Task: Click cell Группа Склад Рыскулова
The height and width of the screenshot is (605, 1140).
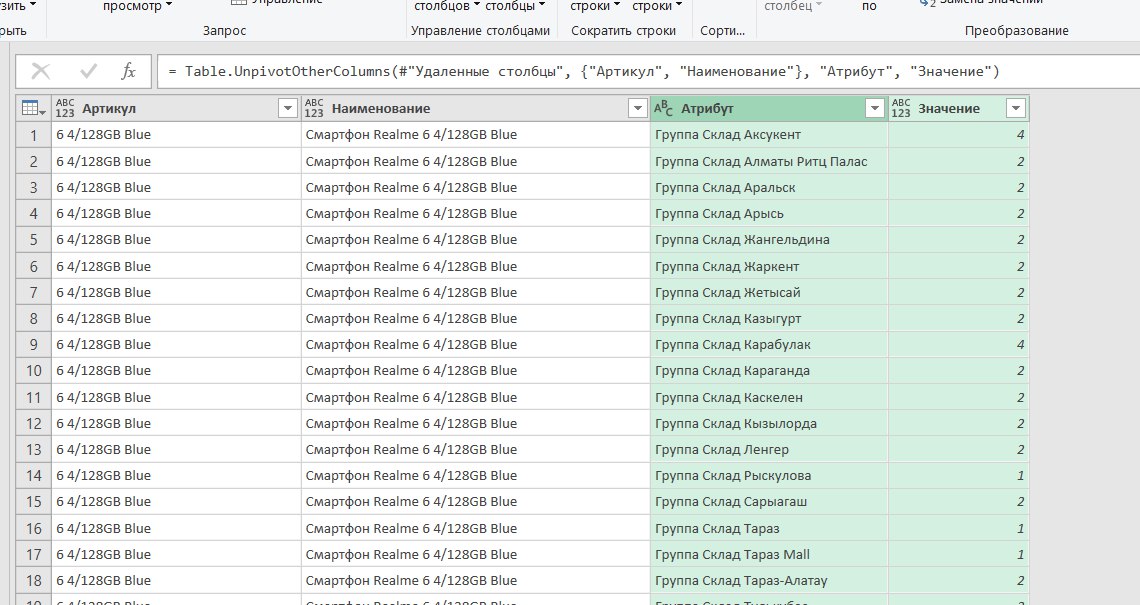Action: click(x=769, y=476)
